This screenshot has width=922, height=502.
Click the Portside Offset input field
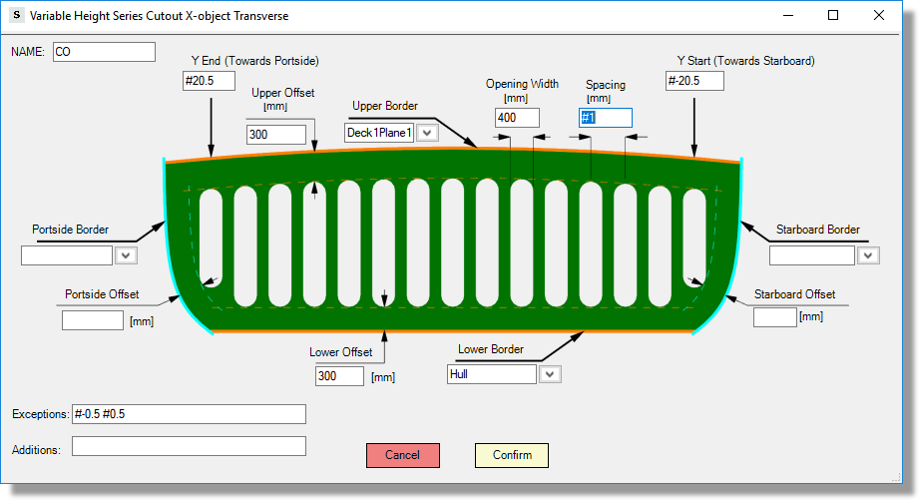(x=92, y=320)
